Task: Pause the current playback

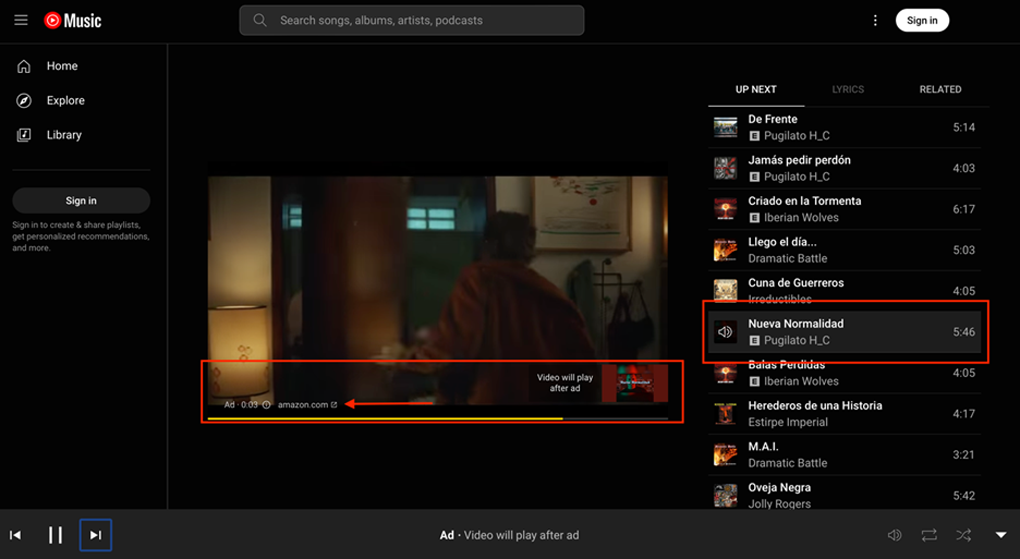Action: (56, 535)
